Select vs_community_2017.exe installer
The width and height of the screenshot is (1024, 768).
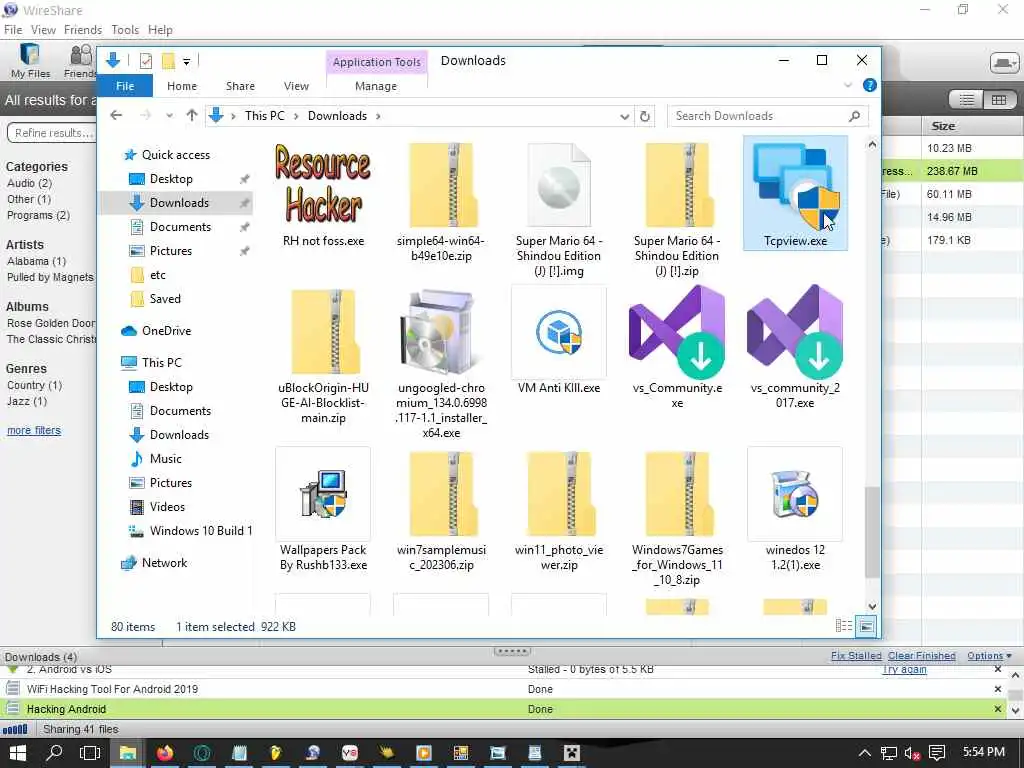pyautogui.click(x=795, y=348)
